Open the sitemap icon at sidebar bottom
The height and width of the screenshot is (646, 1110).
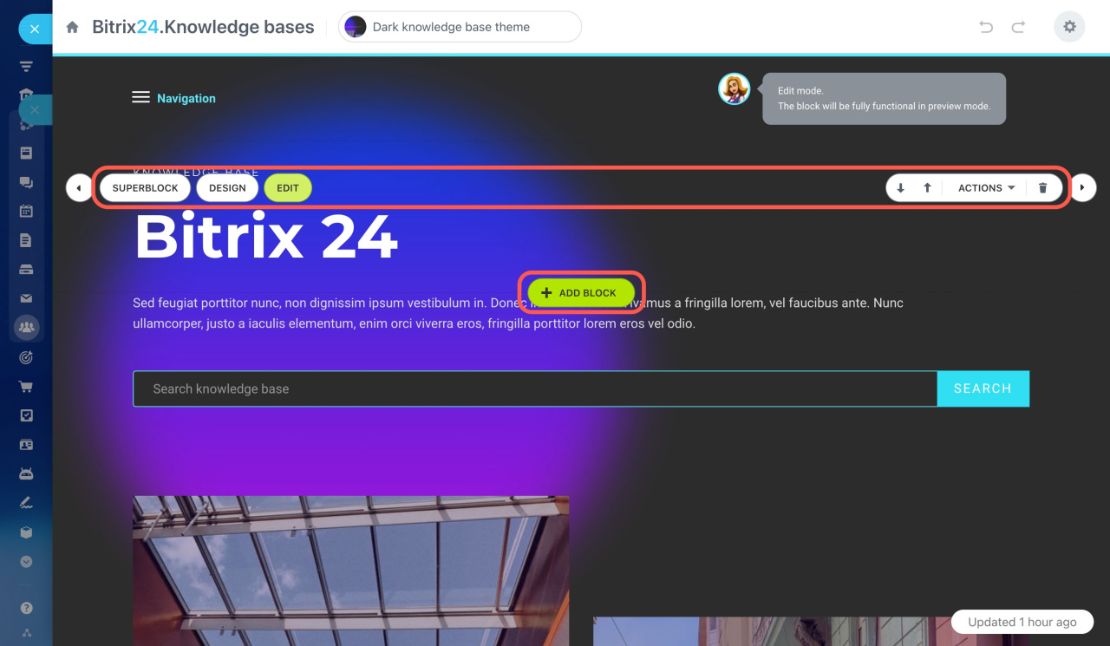click(x=26, y=633)
